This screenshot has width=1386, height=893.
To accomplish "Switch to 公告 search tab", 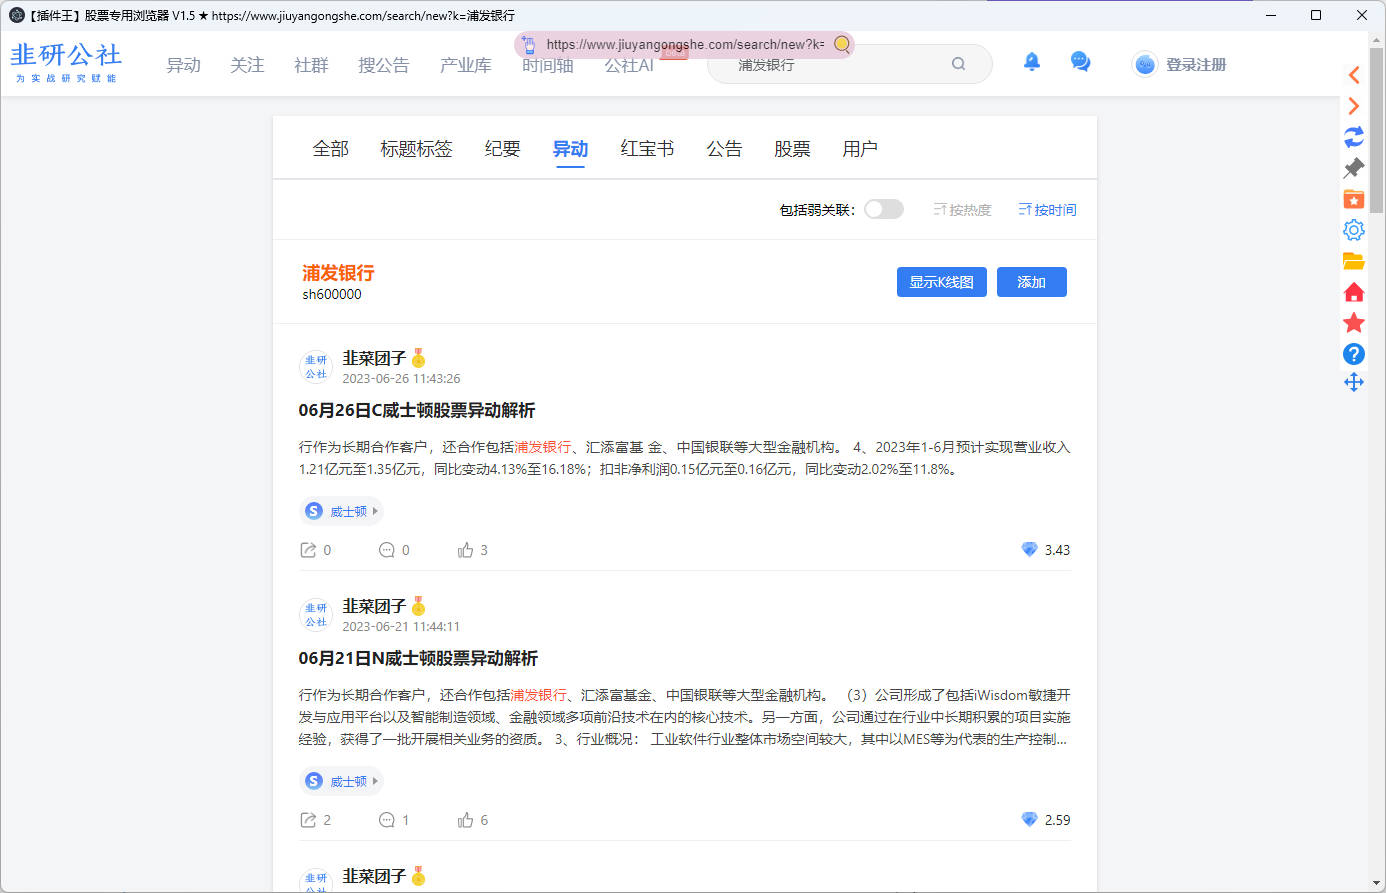I will point(724,149).
